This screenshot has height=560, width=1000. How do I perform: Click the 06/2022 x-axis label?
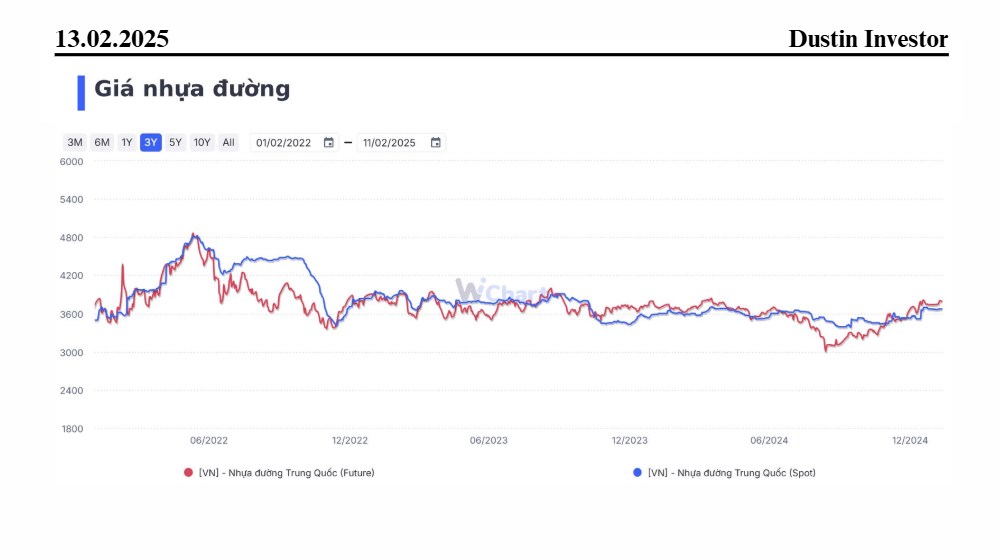(x=209, y=440)
